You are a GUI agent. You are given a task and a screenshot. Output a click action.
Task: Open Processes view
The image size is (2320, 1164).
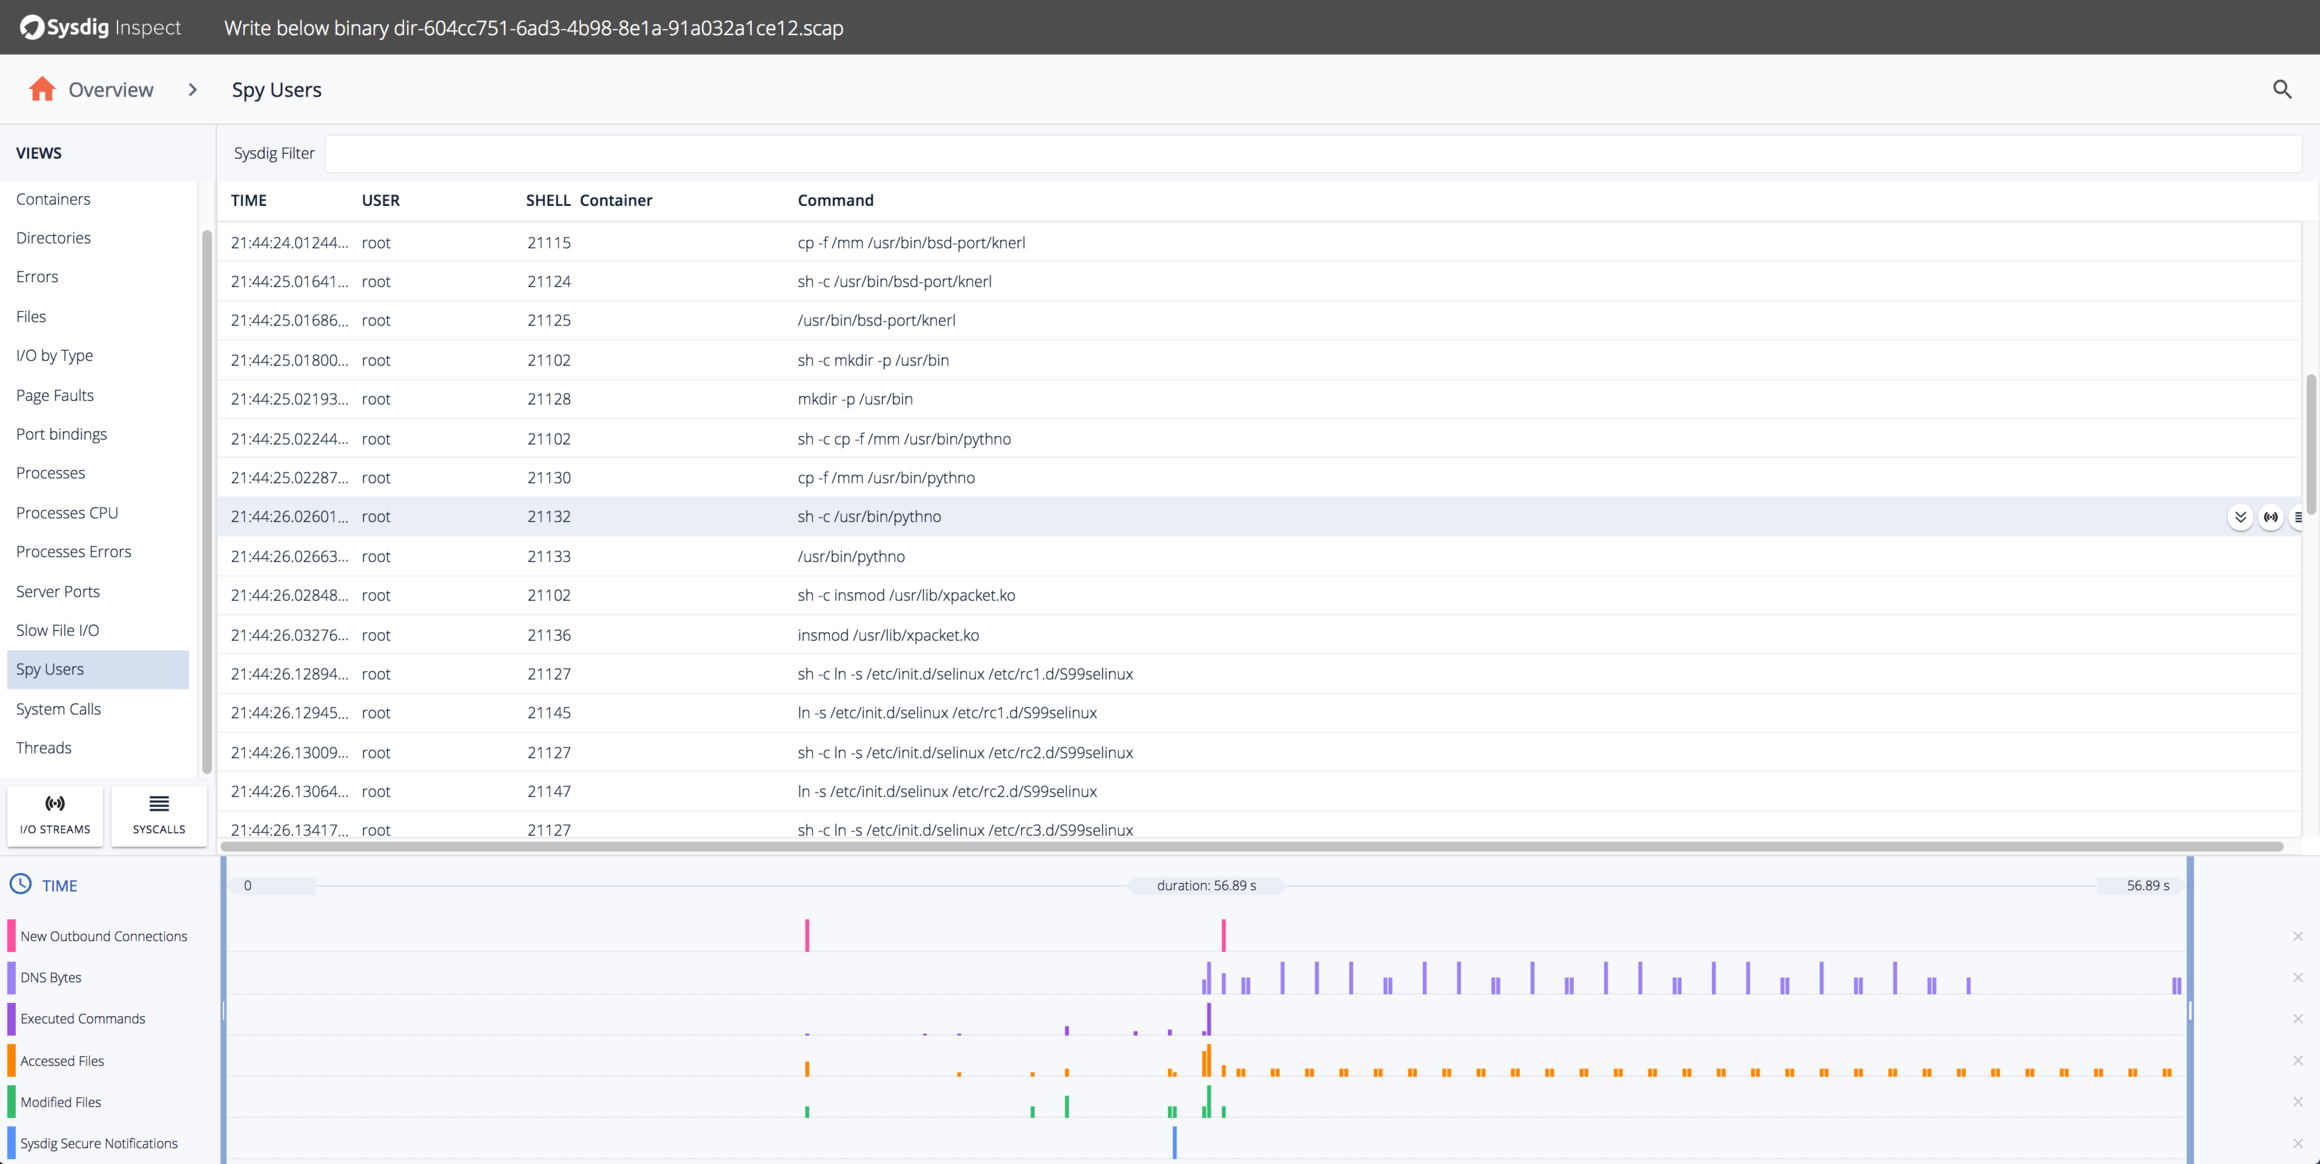(x=50, y=472)
